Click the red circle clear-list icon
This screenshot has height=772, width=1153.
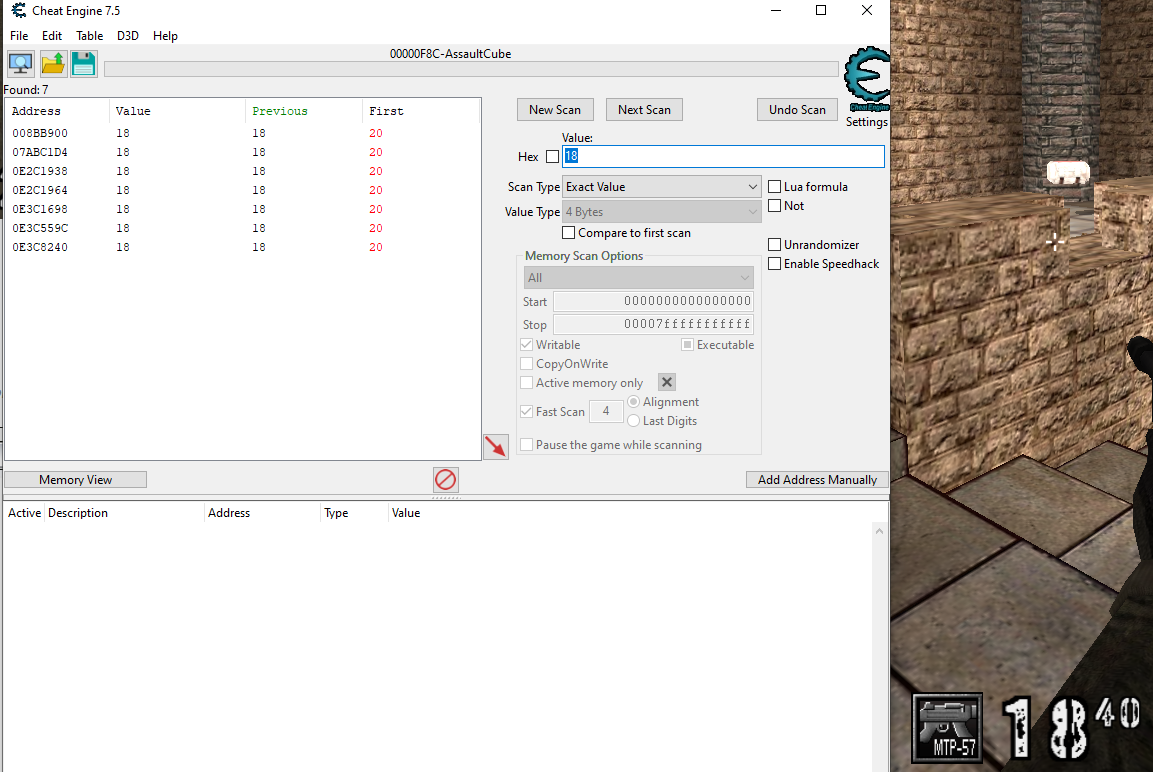coord(446,480)
